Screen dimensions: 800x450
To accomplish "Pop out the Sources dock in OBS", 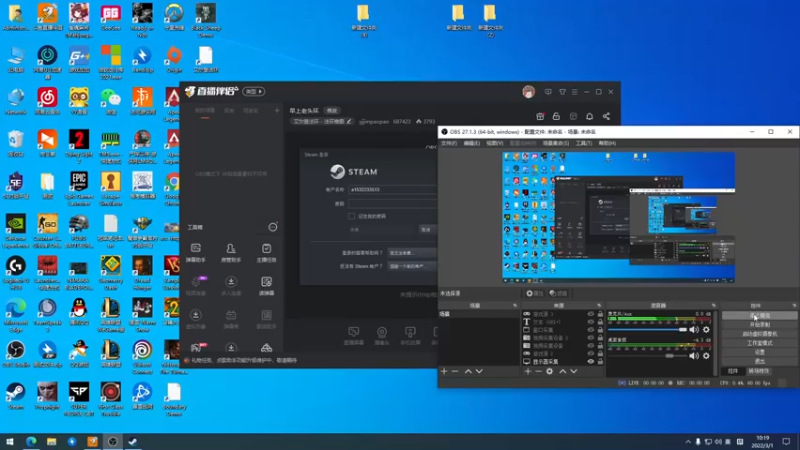I will 599,306.
